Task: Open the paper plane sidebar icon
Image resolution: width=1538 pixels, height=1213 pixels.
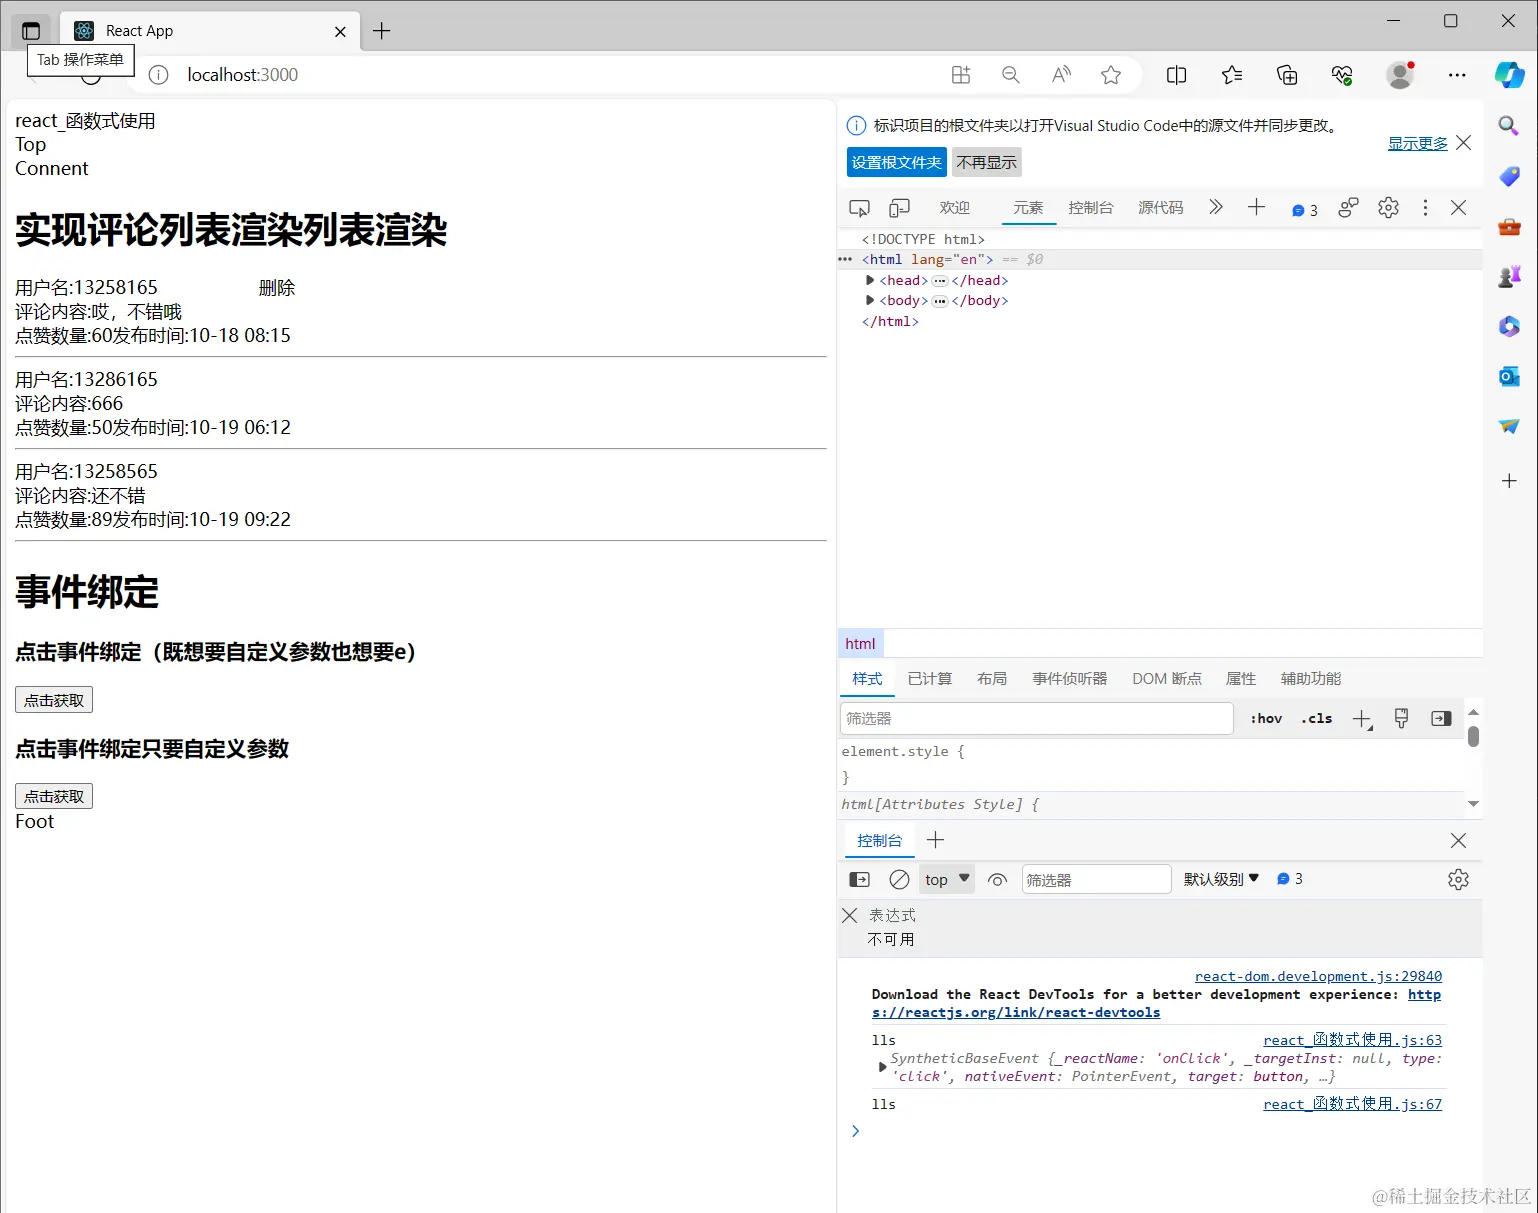Action: (1509, 426)
